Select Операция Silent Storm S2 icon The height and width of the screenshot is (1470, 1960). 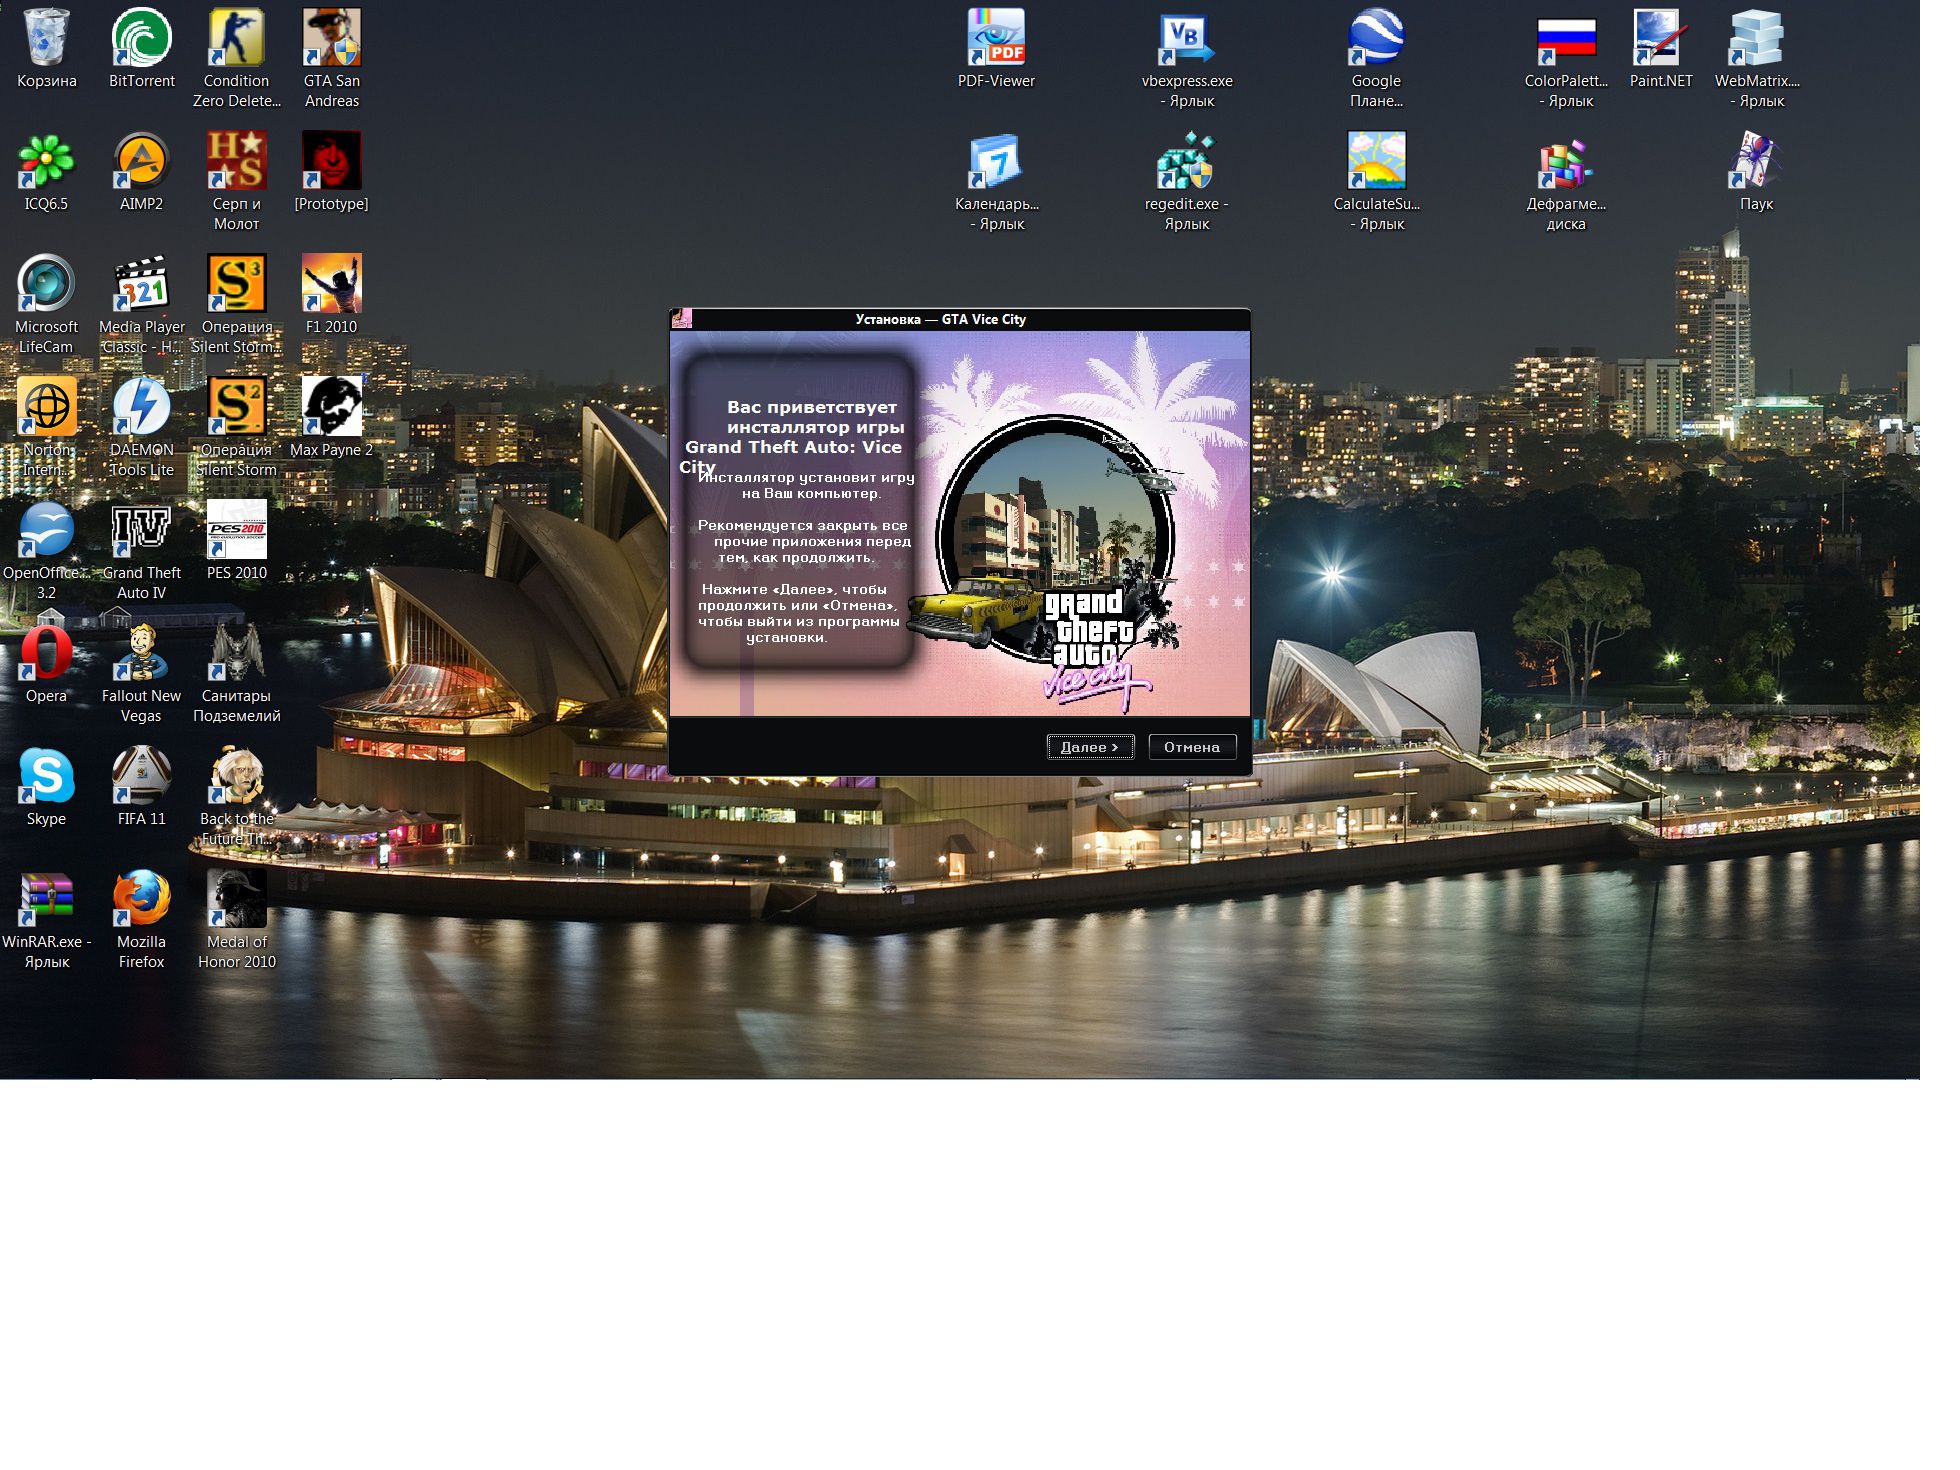coord(236,407)
